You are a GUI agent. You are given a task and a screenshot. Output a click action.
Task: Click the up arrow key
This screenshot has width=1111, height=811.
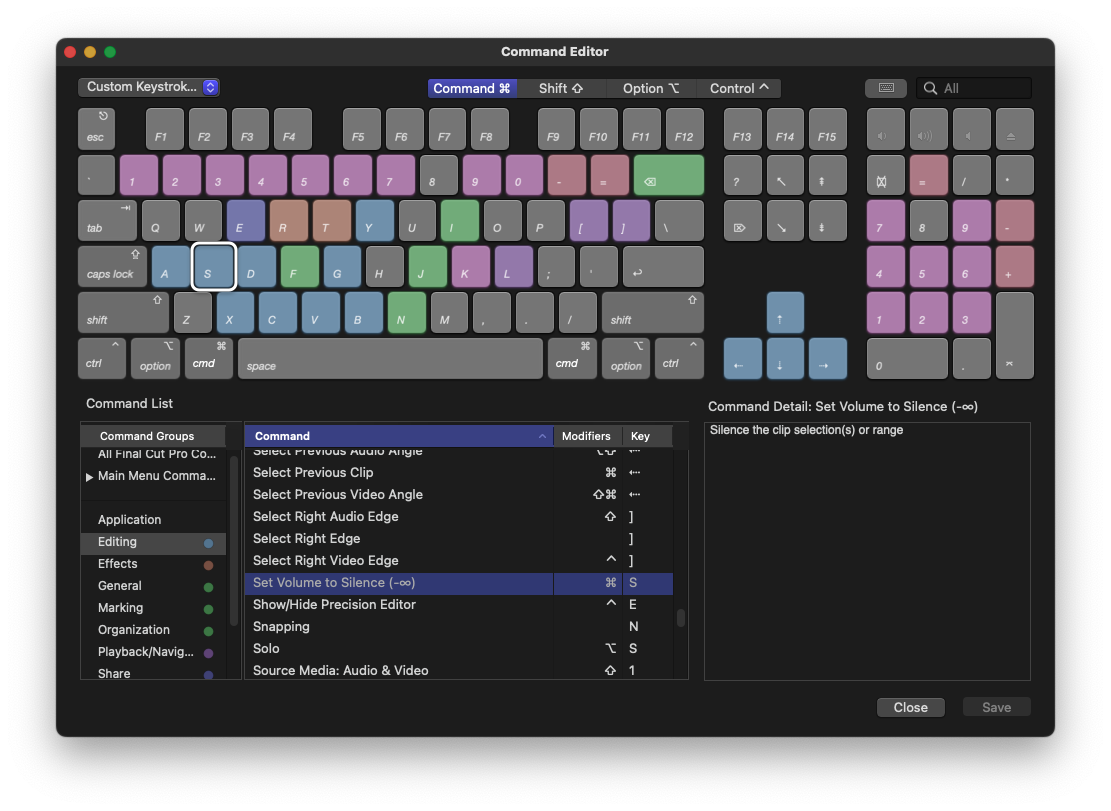785,312
